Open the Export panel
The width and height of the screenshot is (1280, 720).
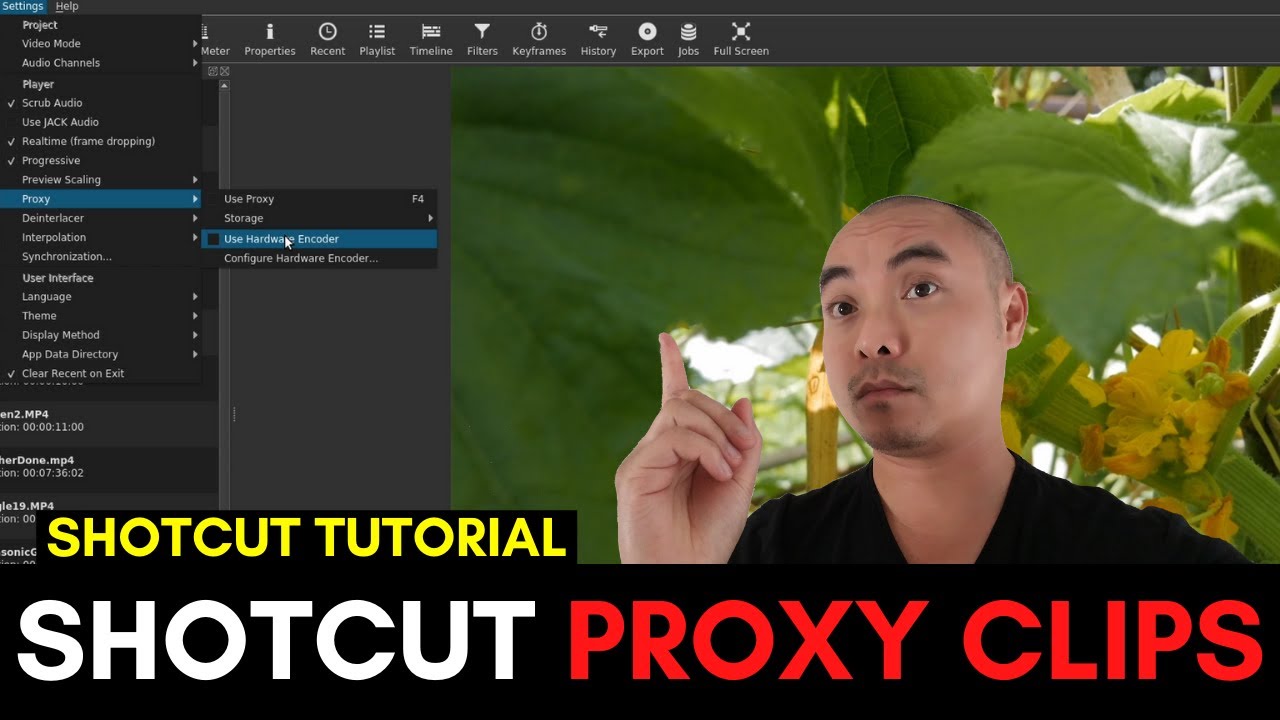coord(647,40)
